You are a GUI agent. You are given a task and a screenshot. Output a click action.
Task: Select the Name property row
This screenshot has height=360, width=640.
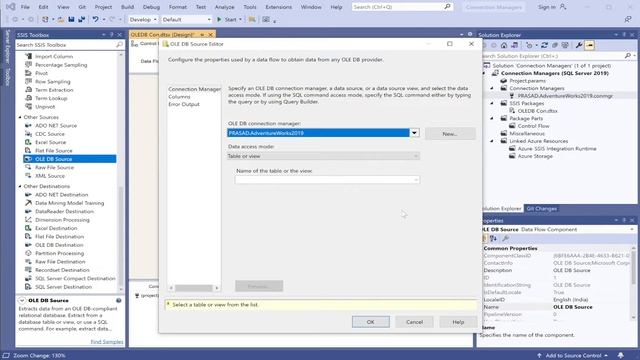[x=556, y=307]
